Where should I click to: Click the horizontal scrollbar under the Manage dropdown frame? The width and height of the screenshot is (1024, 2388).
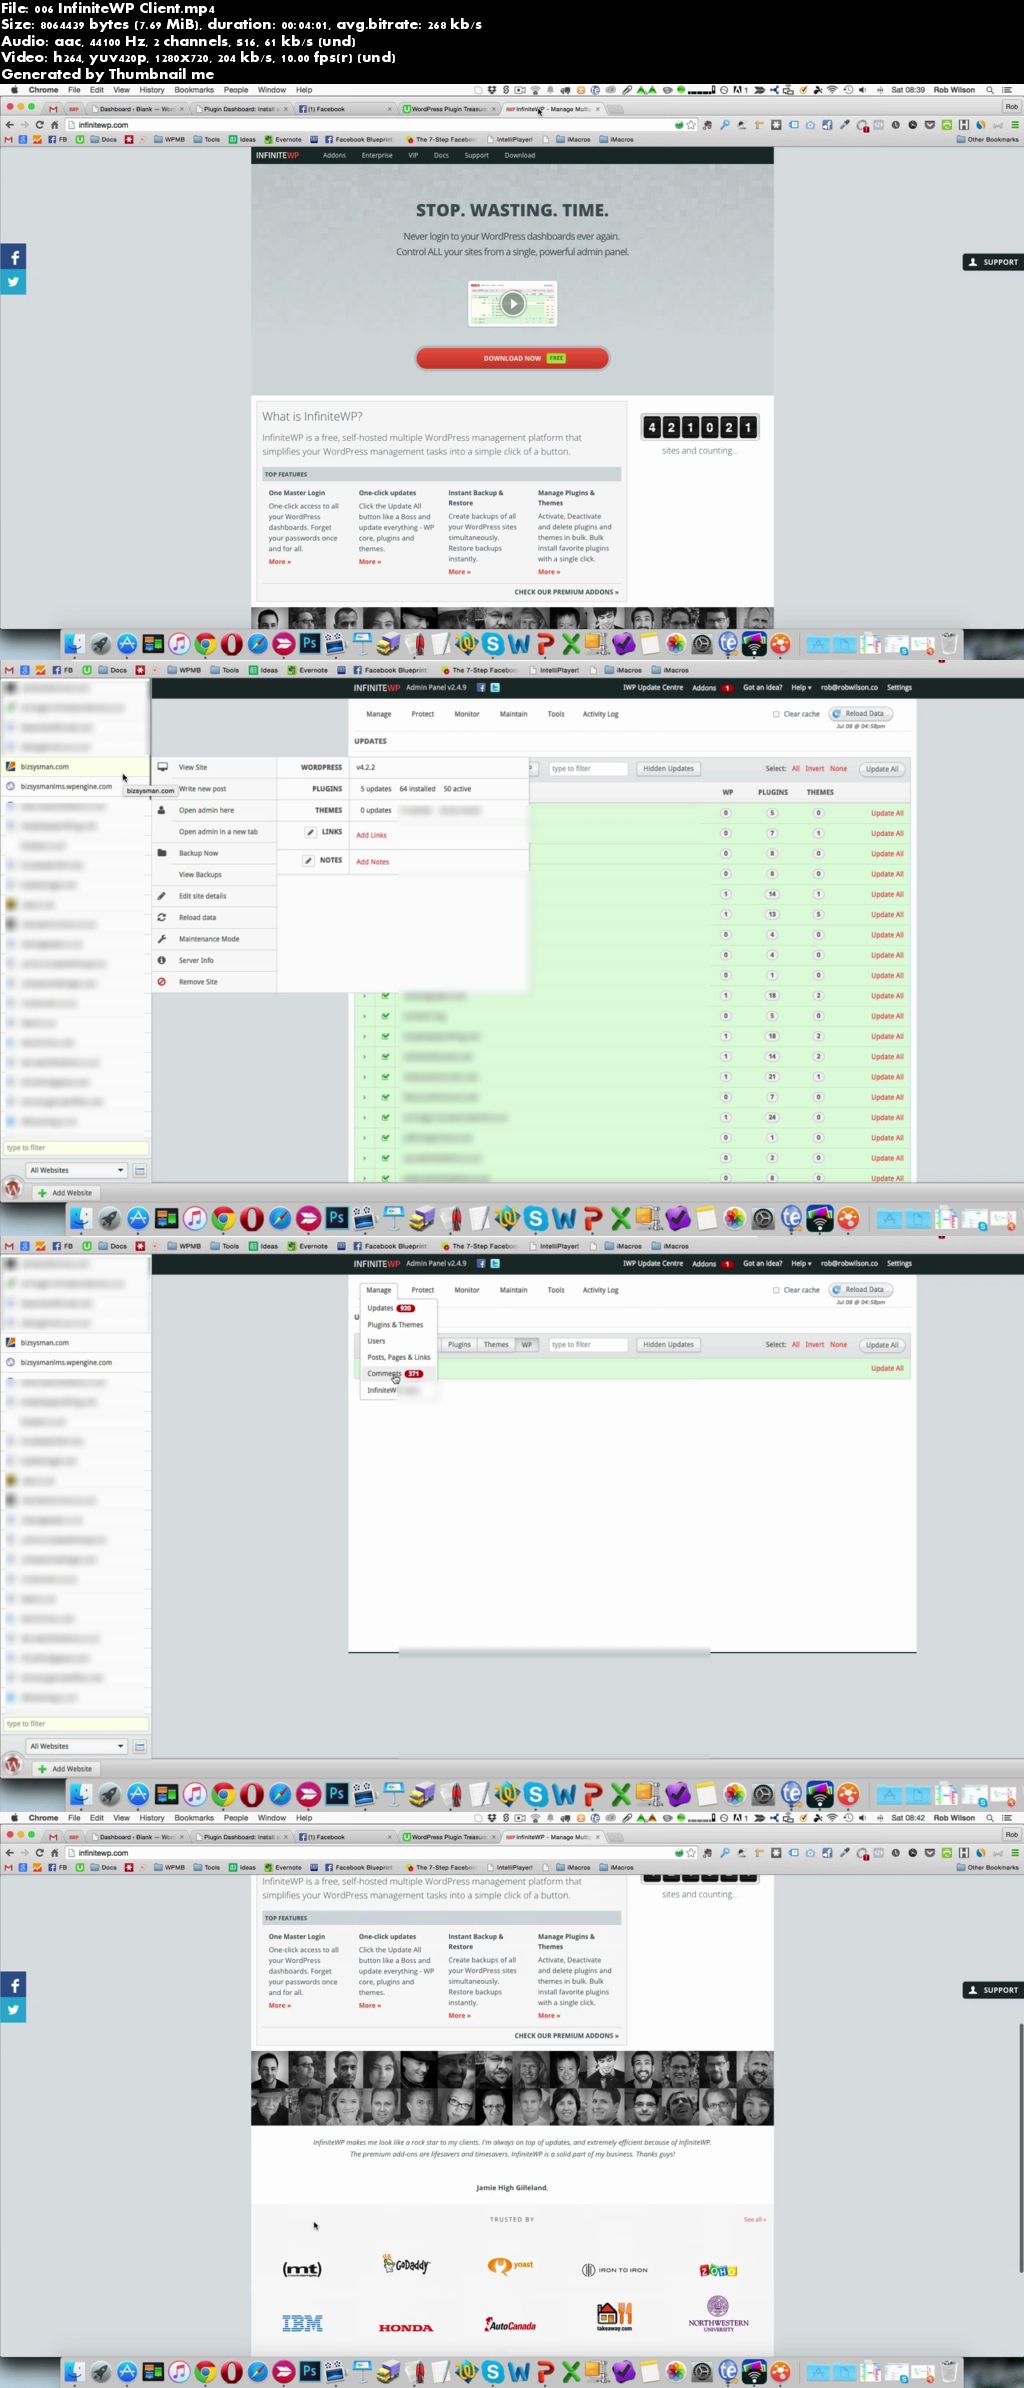tap(555, 1651)
